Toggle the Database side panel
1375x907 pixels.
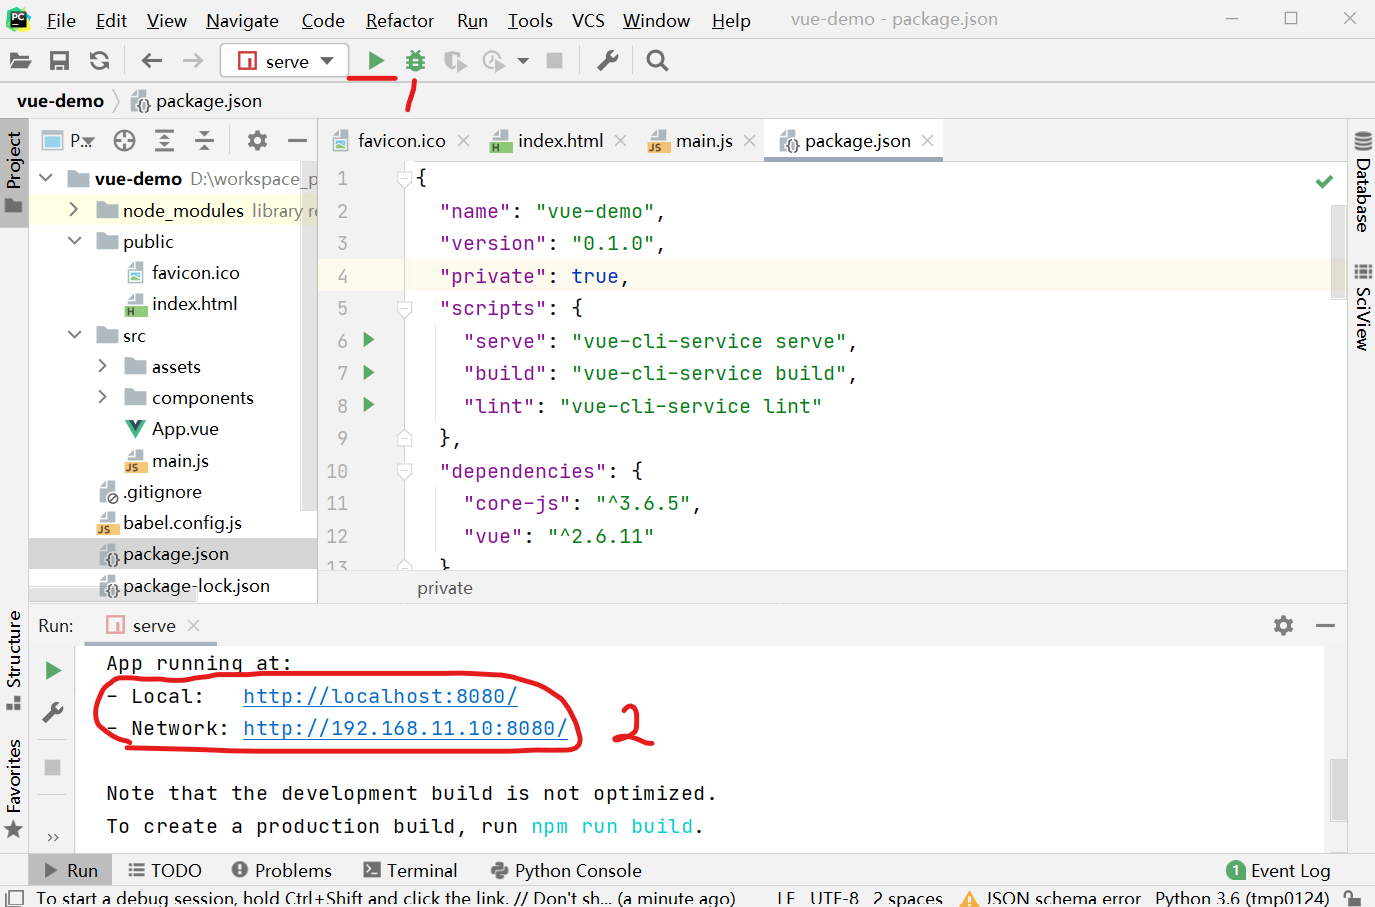tap(1362, 181)
